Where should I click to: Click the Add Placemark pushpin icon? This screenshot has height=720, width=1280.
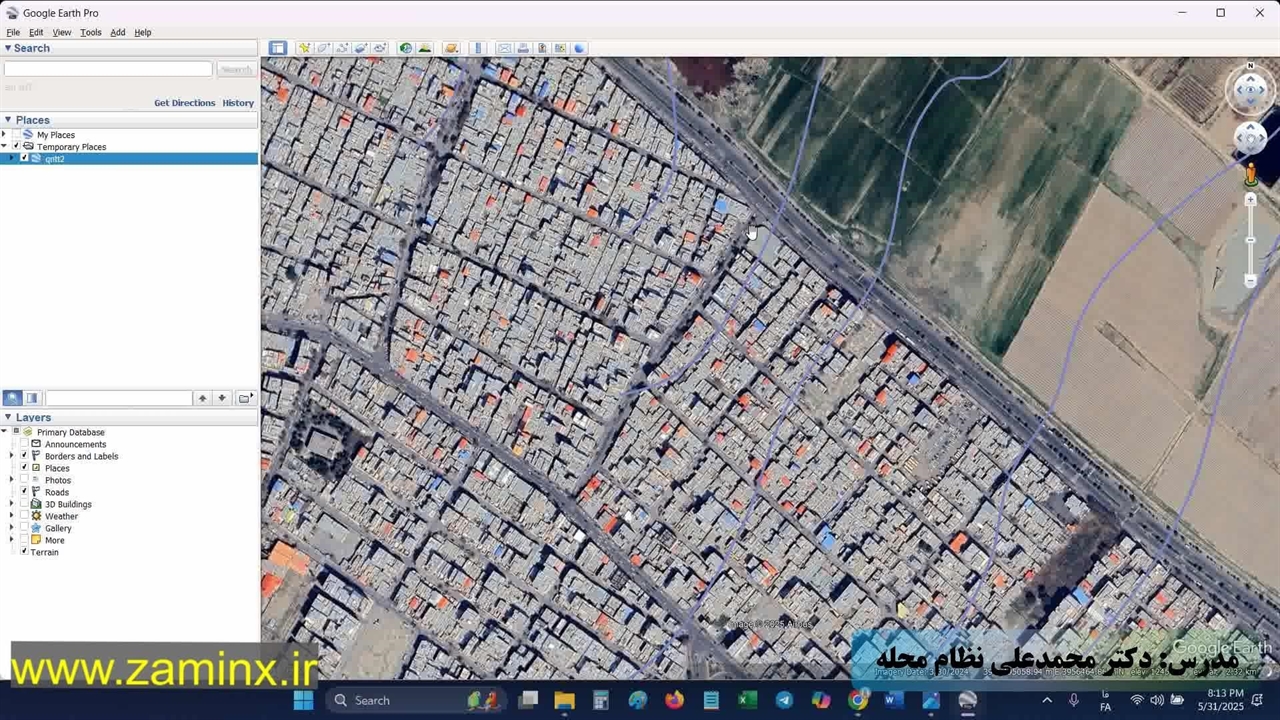tap(304, 48)
